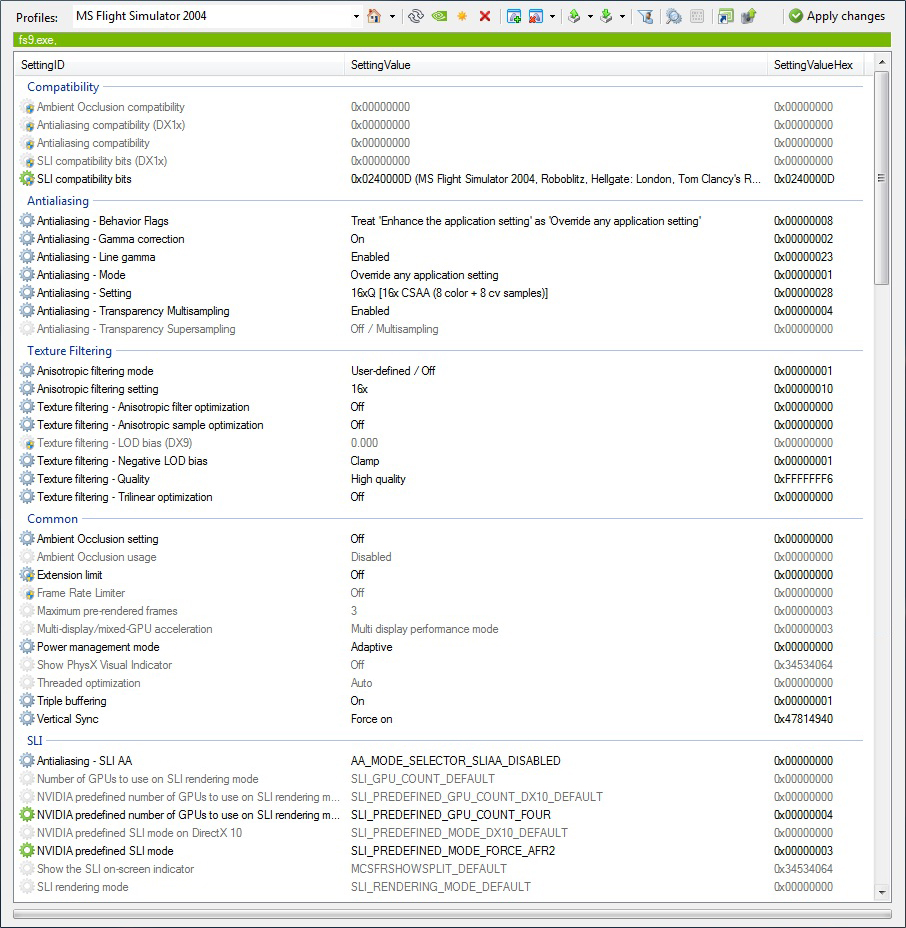Screen dimensions: 906x928
Task: Click the grey grid toolbar icon
Action: pos(697,17)
